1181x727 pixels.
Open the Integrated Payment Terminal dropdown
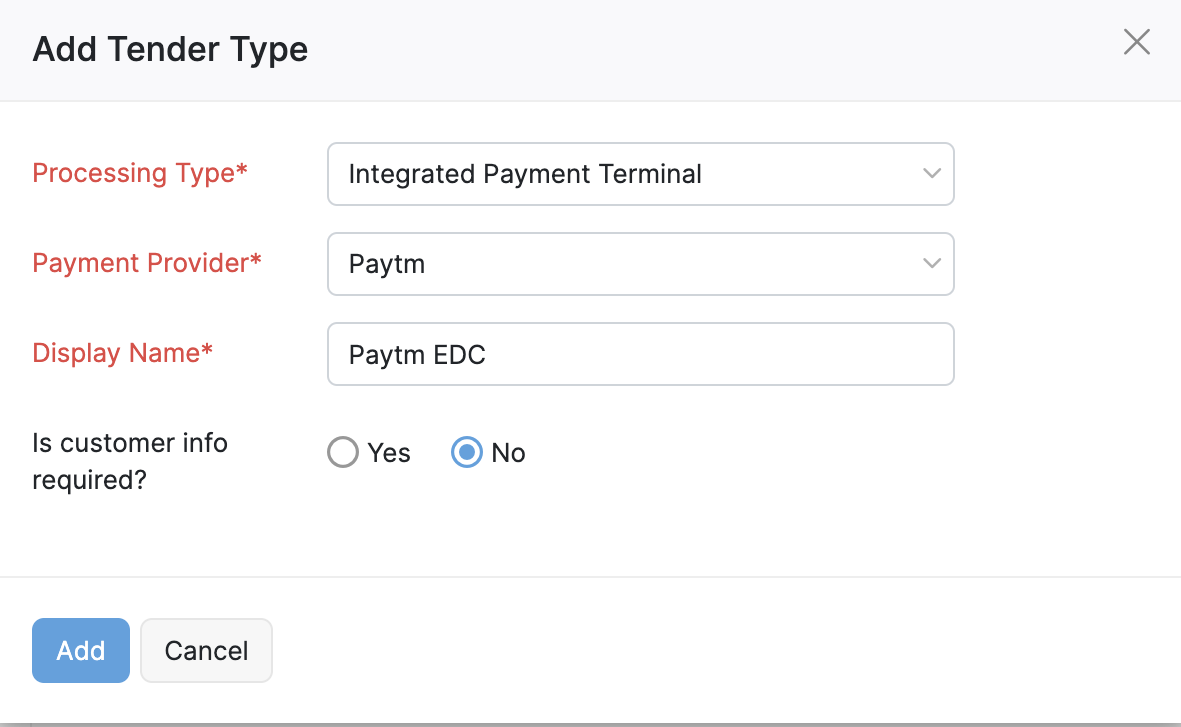tap(640, 174)
